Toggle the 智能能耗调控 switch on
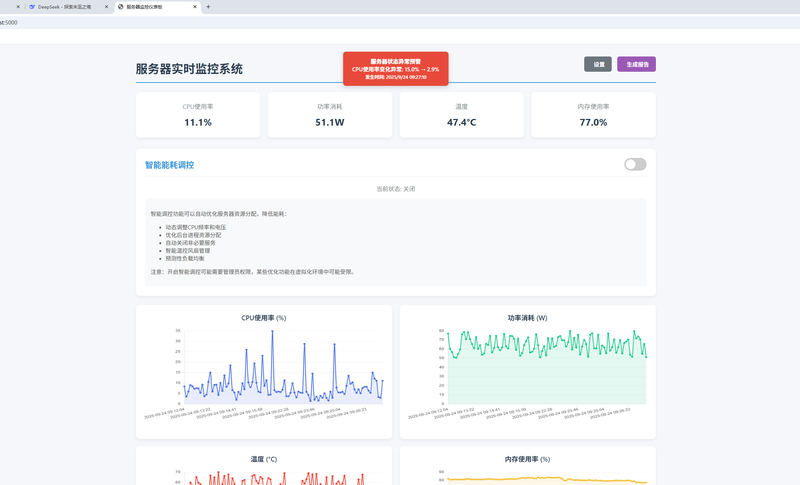 (635, 164)
